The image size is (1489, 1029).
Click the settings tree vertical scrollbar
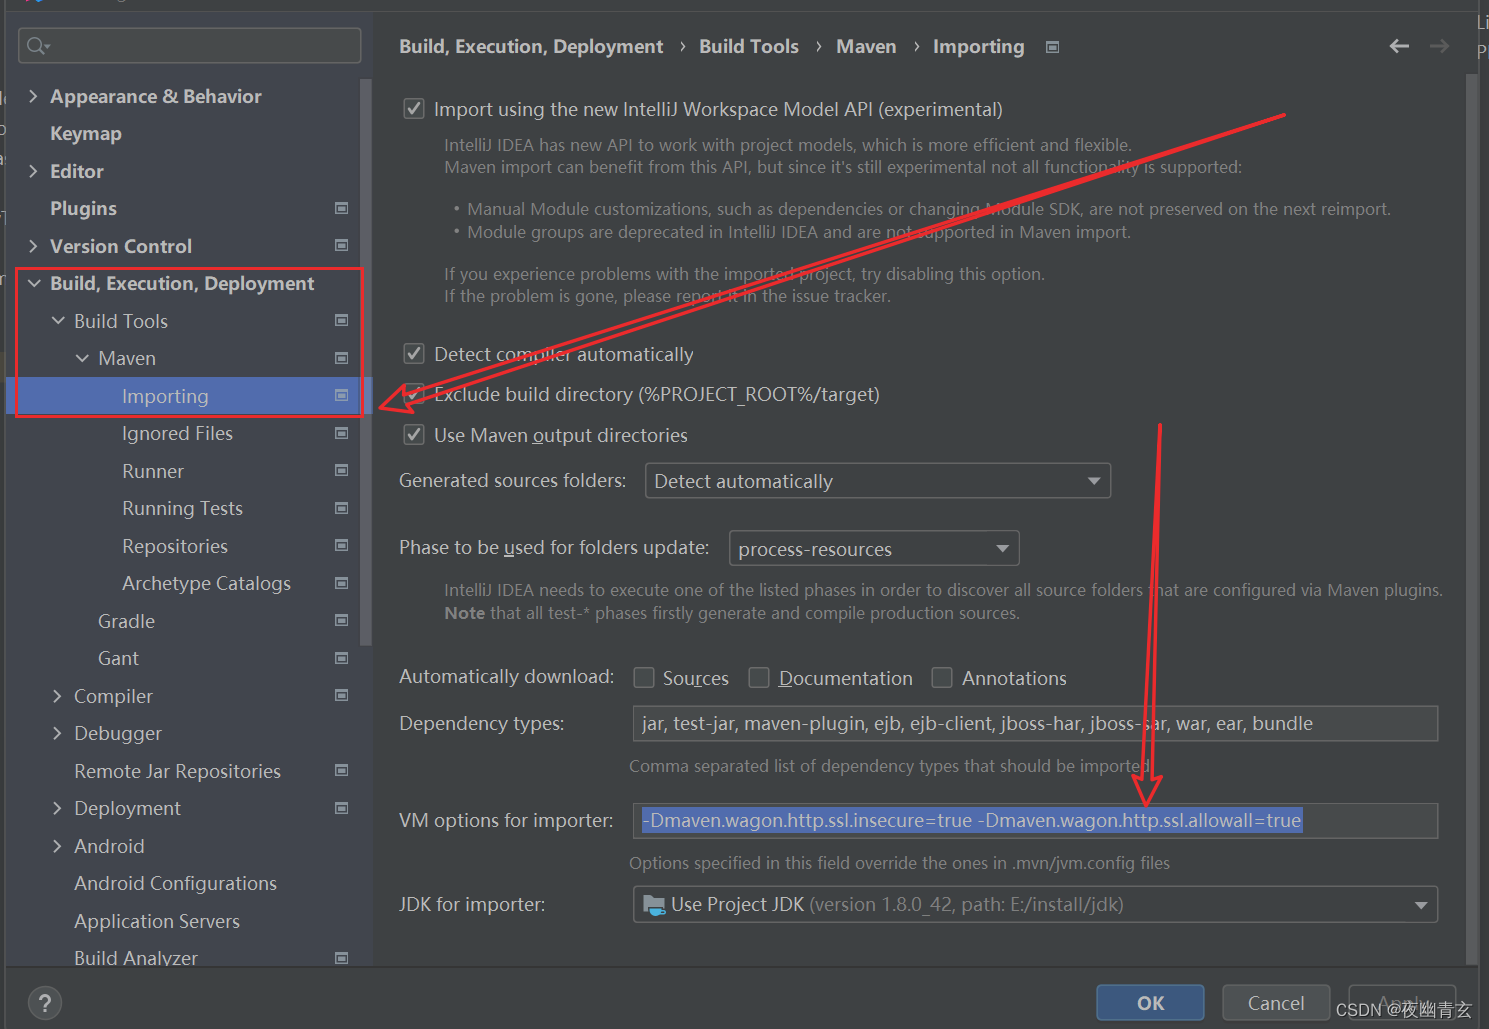click(366, 360)
